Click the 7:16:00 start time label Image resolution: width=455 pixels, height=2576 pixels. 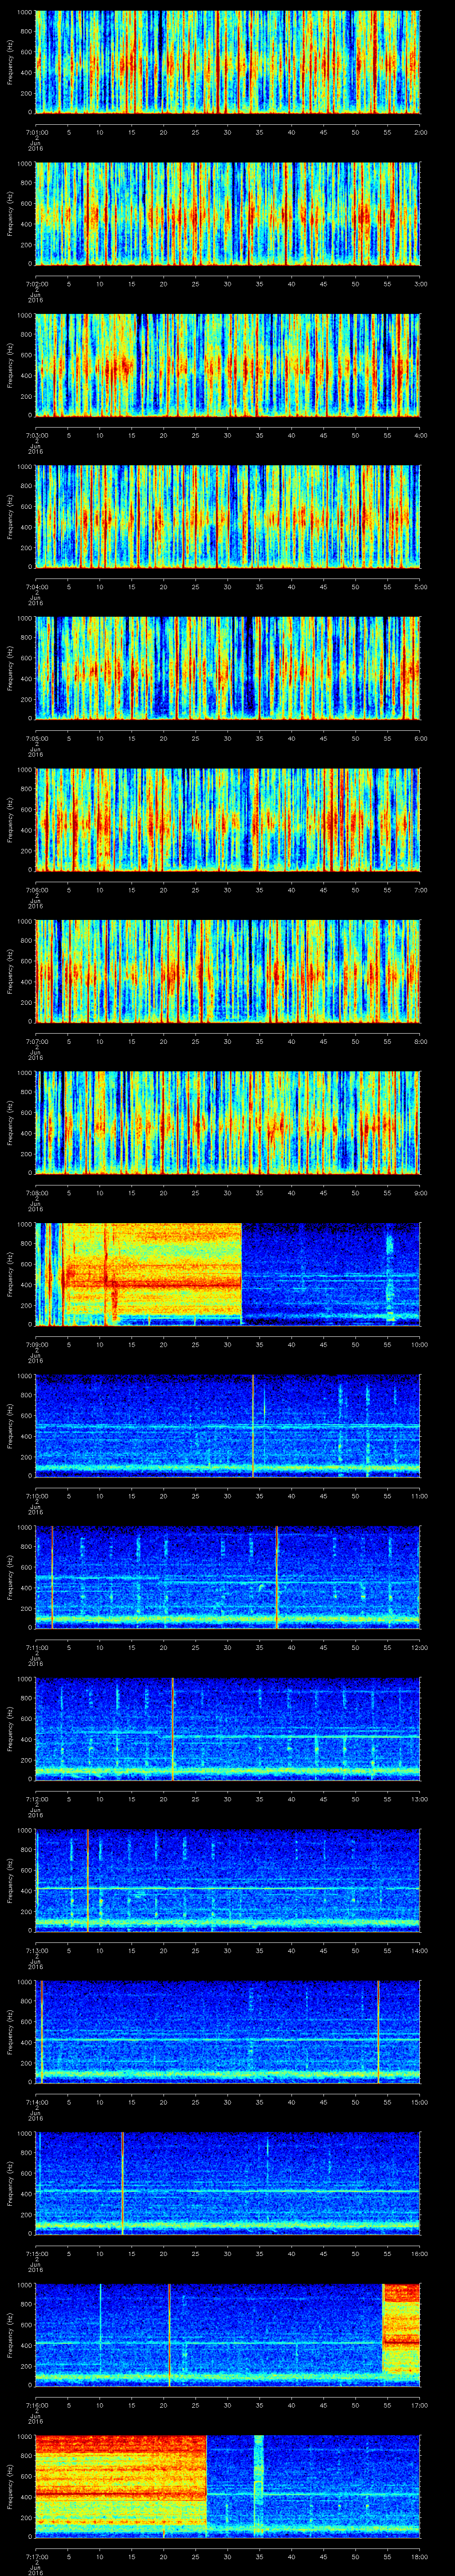point(36,2405)
